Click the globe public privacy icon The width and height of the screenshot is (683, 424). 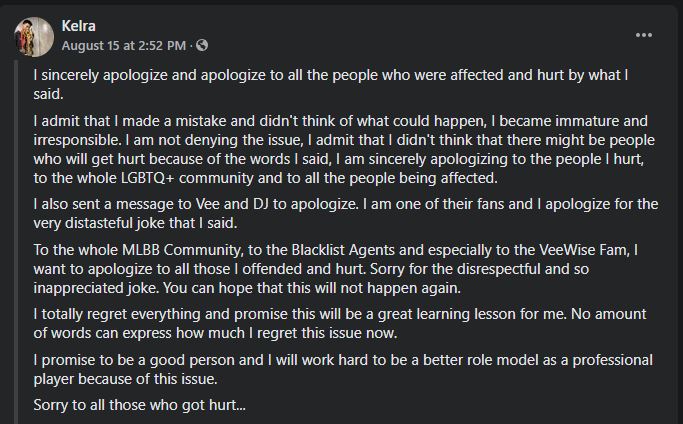202,45
